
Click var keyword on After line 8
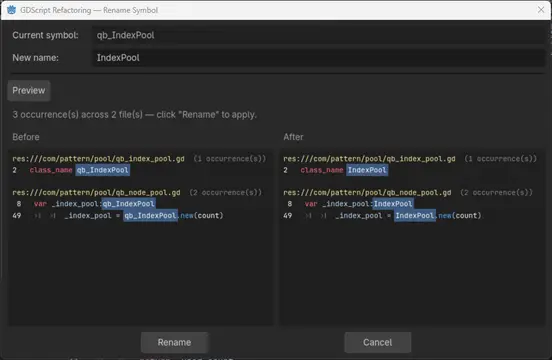pos(311,204)
